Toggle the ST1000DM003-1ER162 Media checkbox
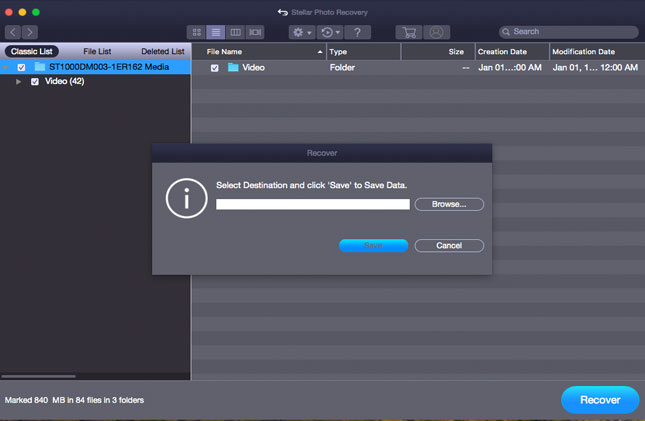 click(x=21, y=67)
